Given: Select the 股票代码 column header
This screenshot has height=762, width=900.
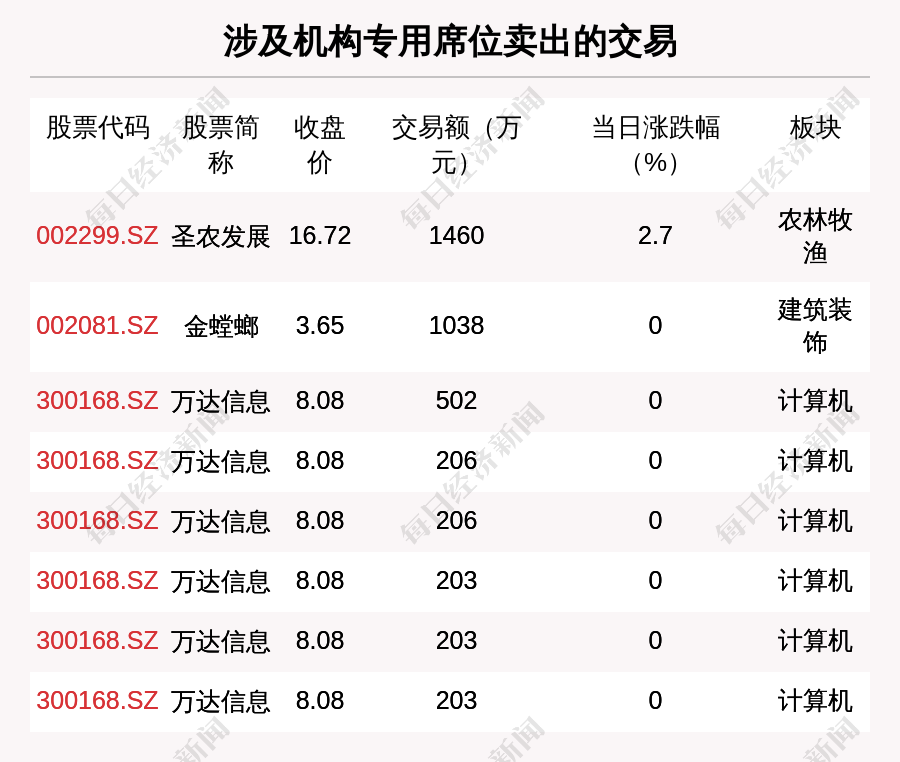Looking at the screenshot, I should click(x=98, y=127).
